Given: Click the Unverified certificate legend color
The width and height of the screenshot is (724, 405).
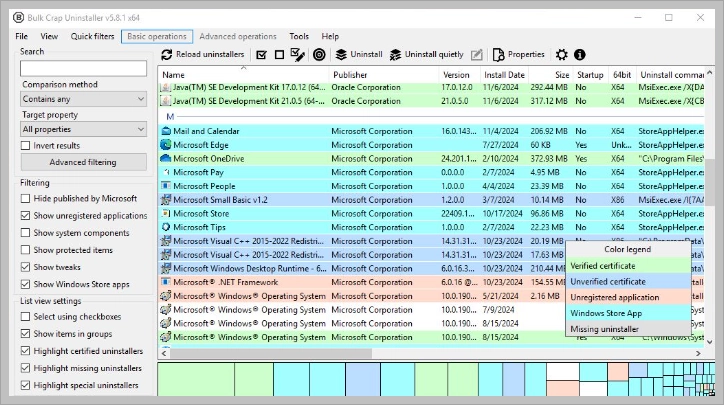Looking at the screenshot, I should 628,282.
